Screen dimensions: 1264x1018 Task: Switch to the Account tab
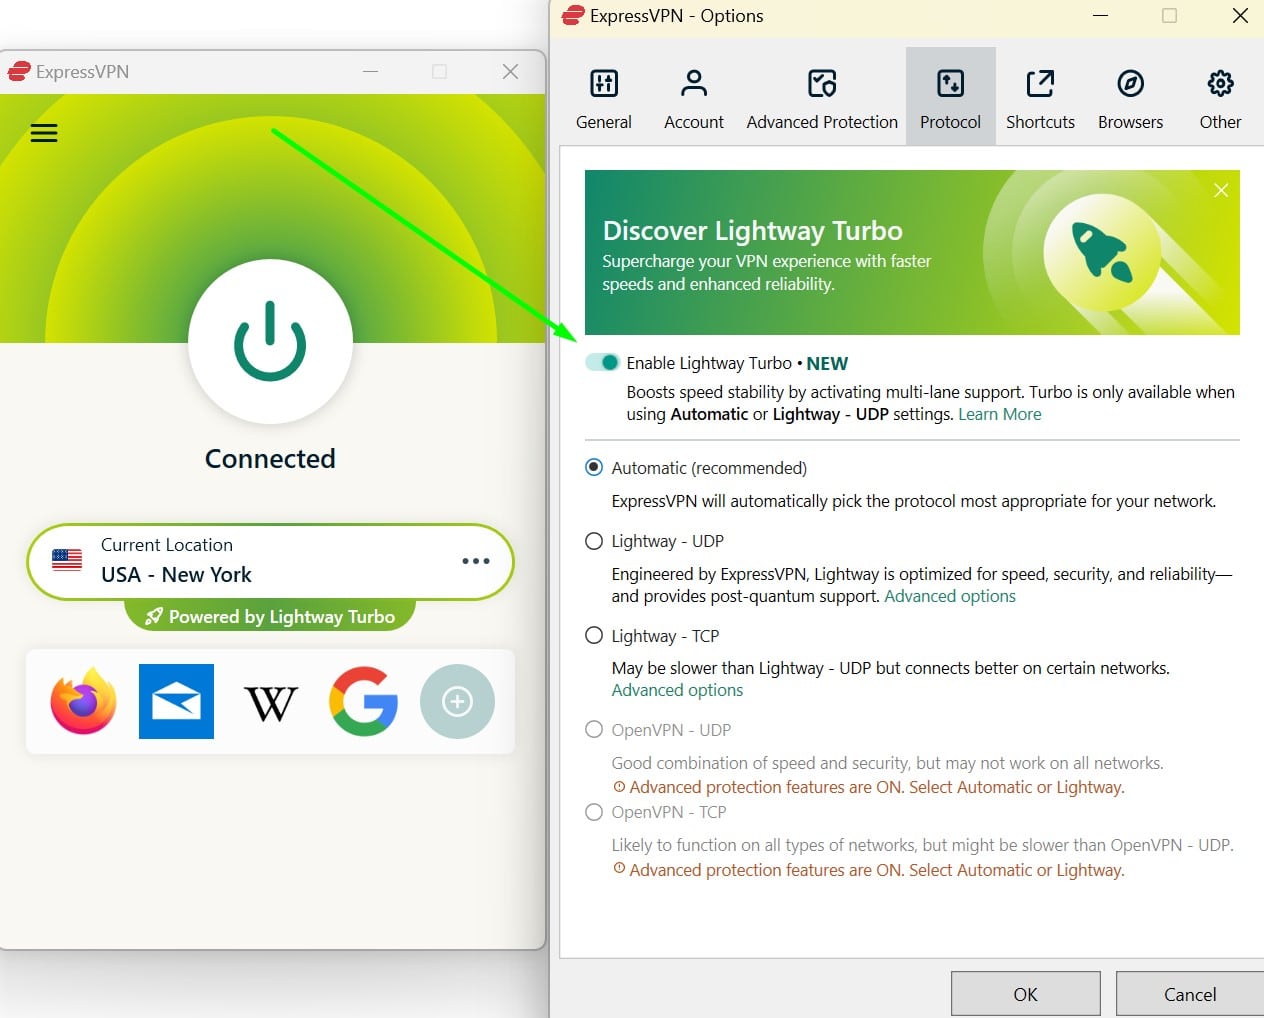tap(694, 97)
